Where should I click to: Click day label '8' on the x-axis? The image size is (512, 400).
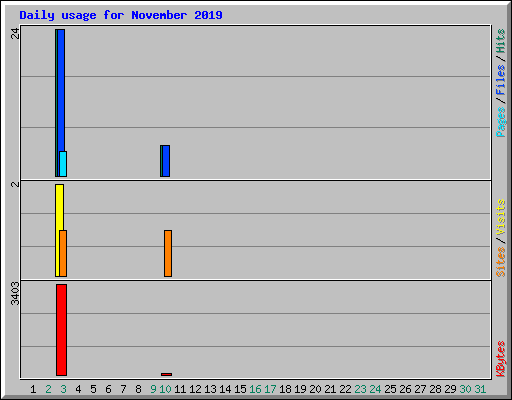pos(138,389)
